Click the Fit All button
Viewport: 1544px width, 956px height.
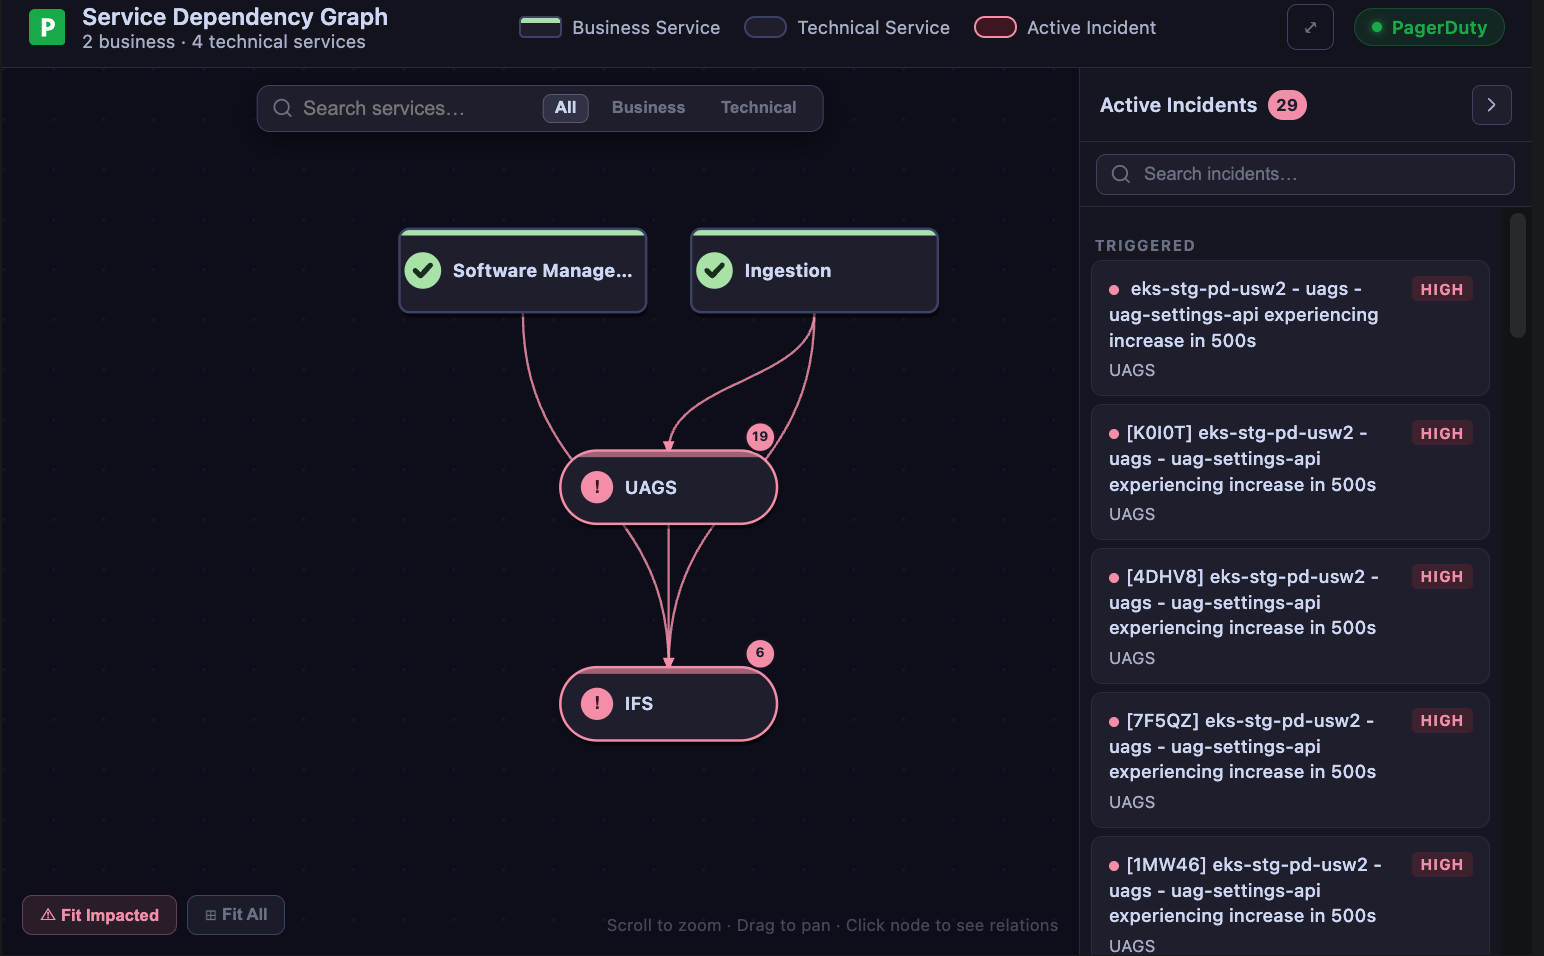236,914
